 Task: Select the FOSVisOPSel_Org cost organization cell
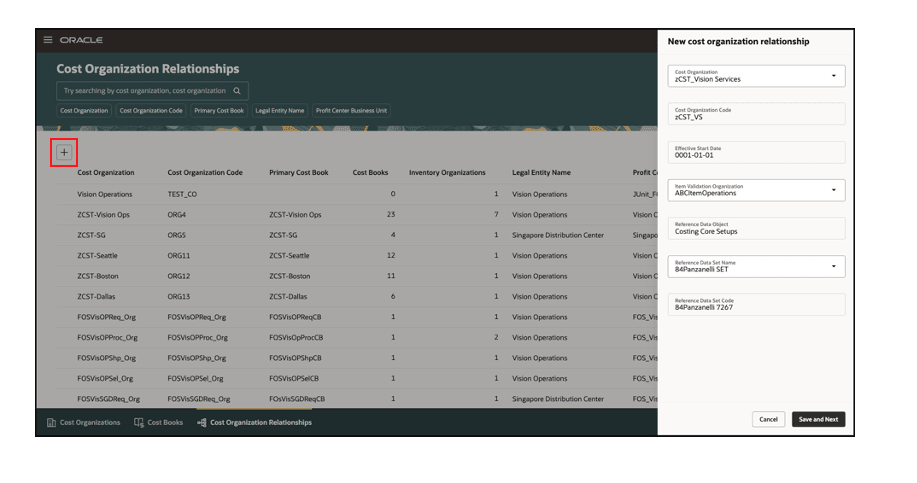[105, 378]
